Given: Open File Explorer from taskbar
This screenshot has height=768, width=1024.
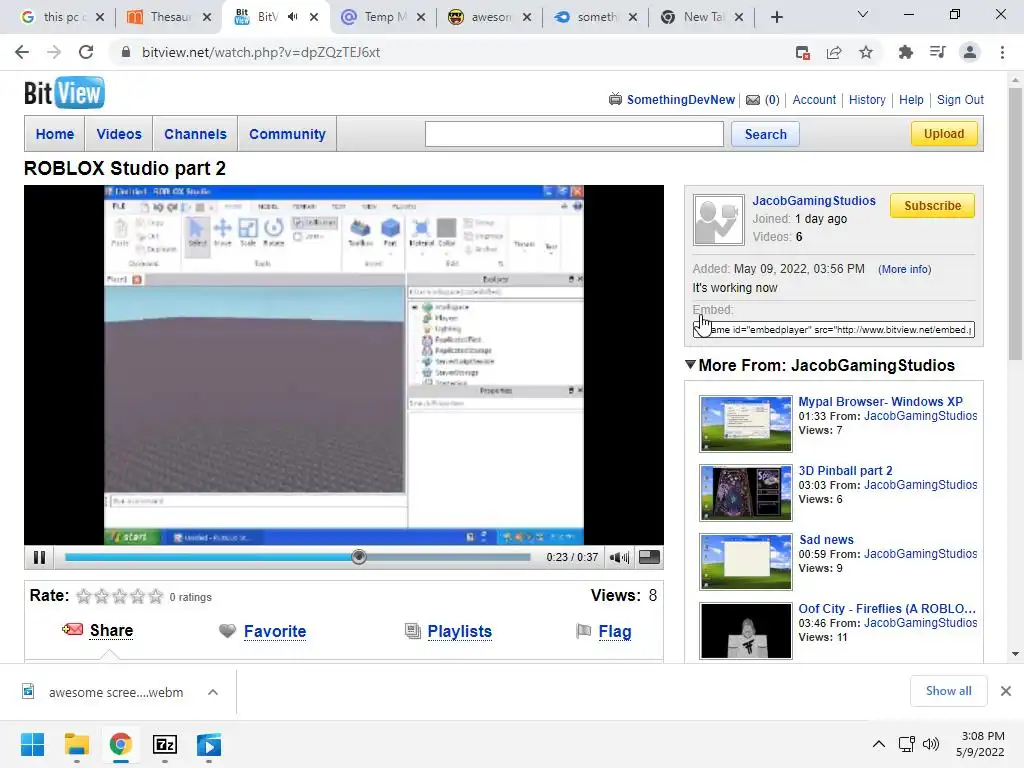Looking at the screenshot, I should click(x=76, y=744).
